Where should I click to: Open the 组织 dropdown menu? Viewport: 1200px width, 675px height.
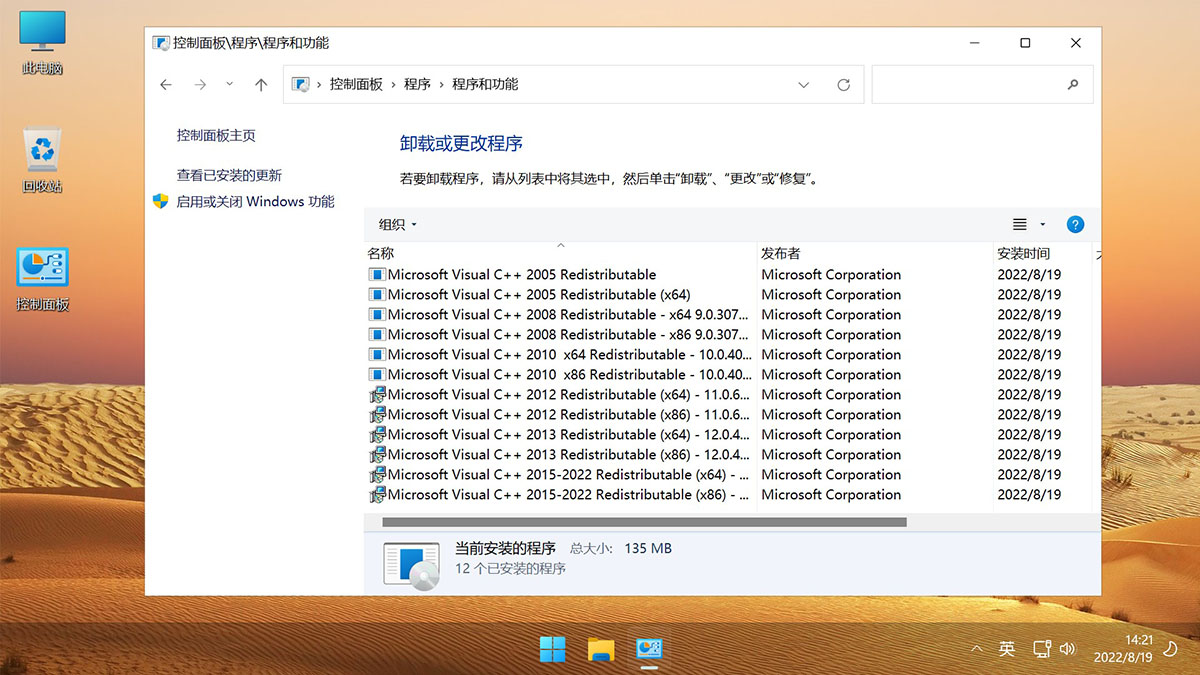click(x=397, y=224)
